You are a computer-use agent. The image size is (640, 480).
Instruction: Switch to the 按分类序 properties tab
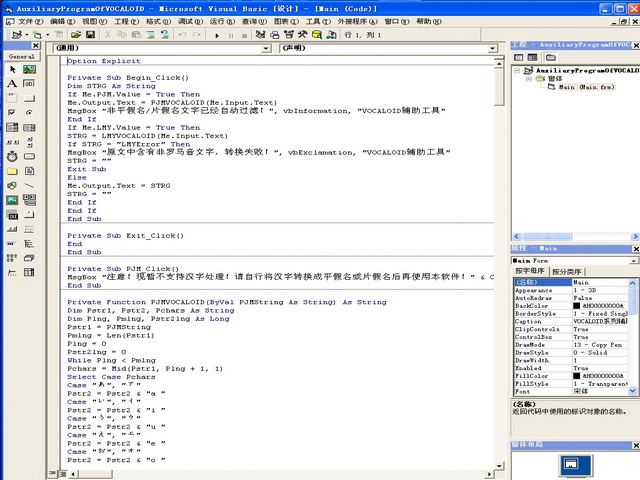[x=567, y=271]
